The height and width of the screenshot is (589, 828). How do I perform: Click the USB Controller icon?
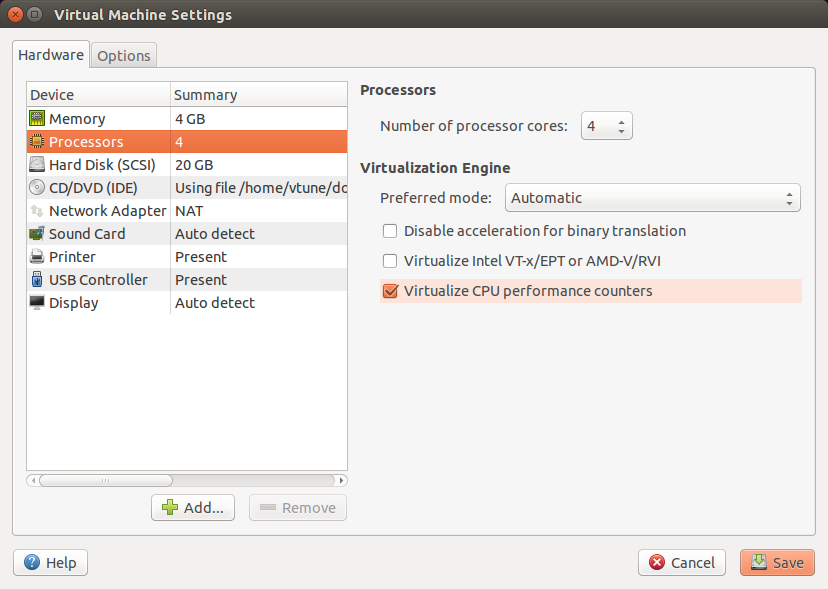point(37,280)
